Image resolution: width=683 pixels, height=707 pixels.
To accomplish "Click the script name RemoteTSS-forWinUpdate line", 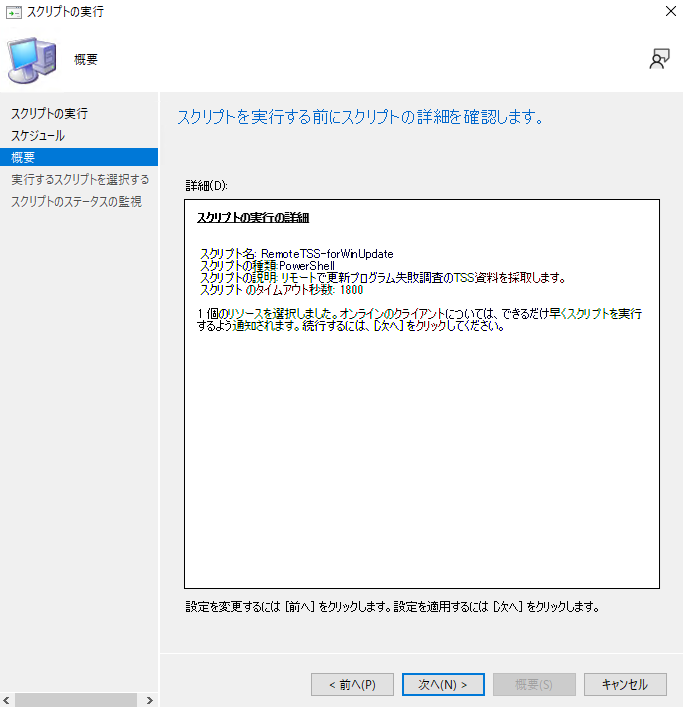I will pyautogui.click(x=297, y=254).
